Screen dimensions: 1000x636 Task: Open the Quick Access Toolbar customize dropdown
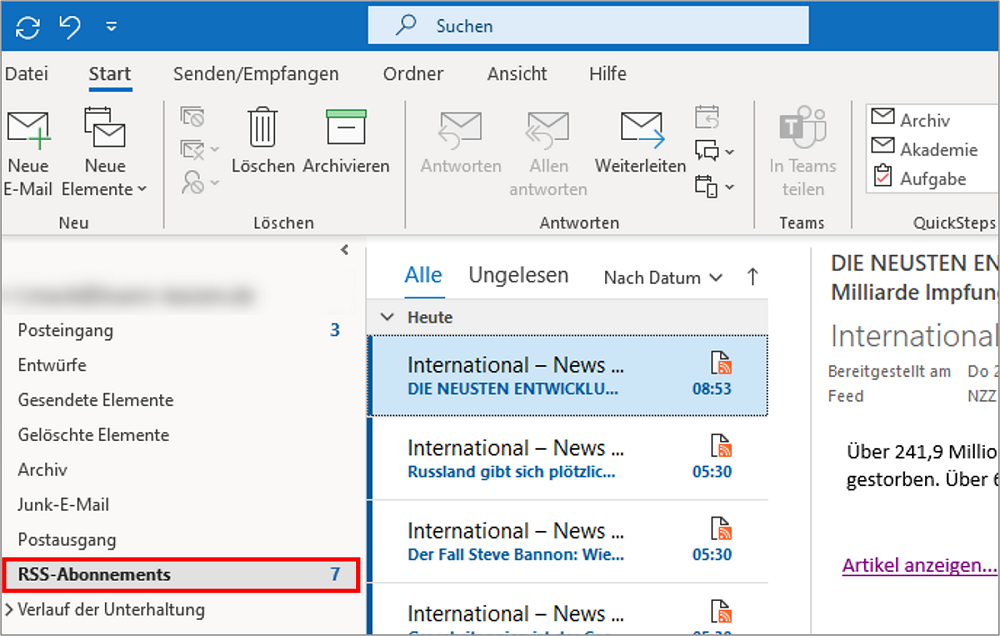coord(111,27)
